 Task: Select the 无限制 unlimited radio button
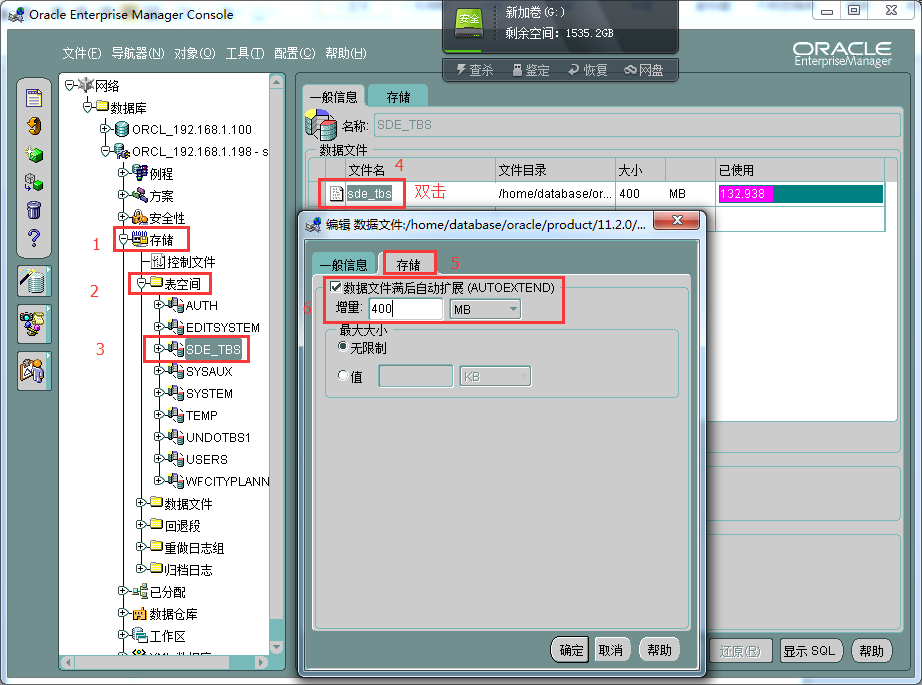[343, 347]
